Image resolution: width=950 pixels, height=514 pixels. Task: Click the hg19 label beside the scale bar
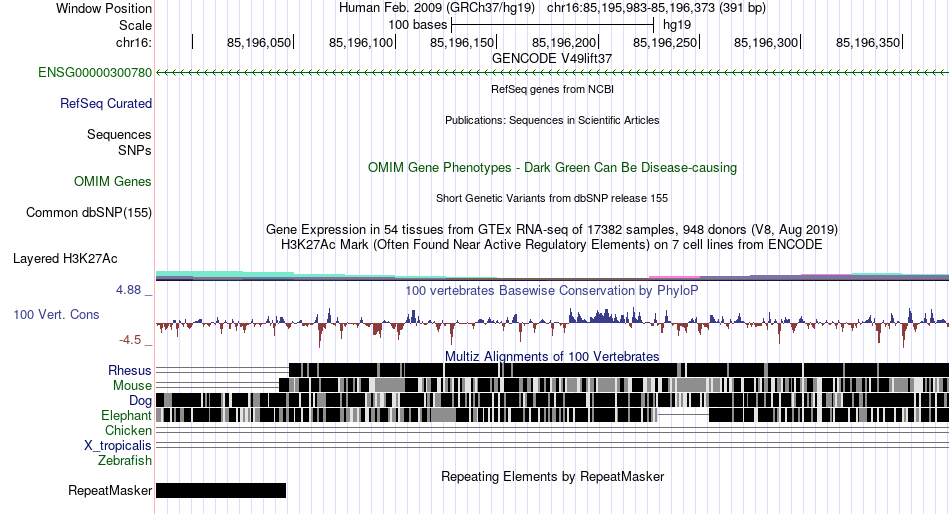tap(677, 25)
